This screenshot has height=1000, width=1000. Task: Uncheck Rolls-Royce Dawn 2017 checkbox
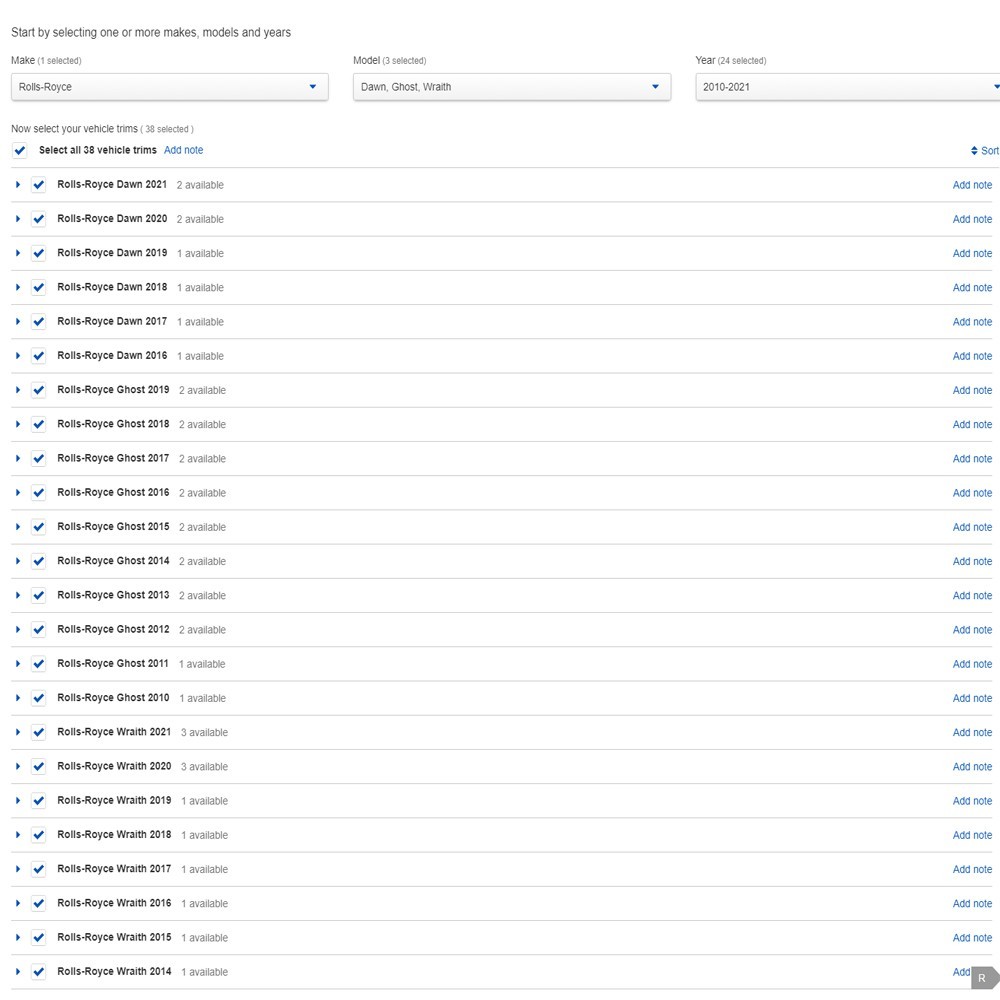pyautogui.click(x=38, y=322)
